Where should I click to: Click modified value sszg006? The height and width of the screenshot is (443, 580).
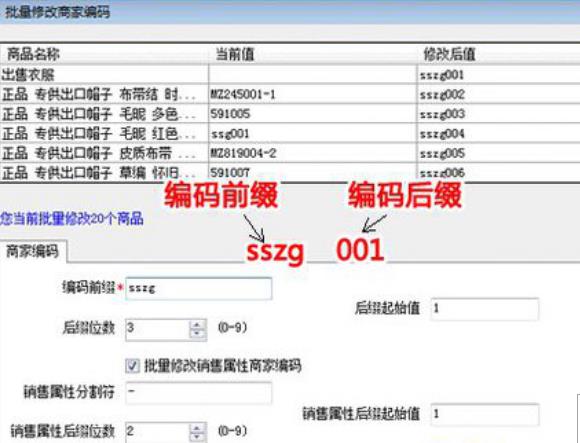pos(442,173)
